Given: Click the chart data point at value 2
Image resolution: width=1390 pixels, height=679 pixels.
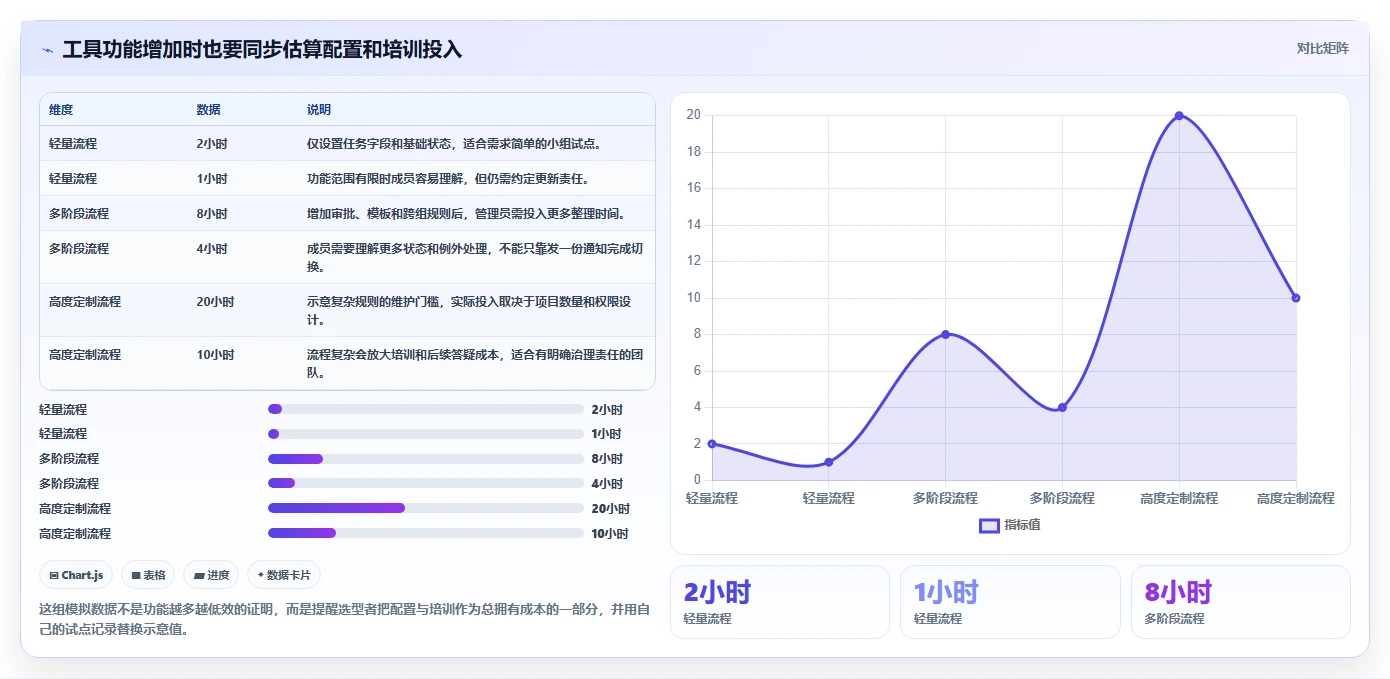Looking at the screenshot, I should coord(711,444).
